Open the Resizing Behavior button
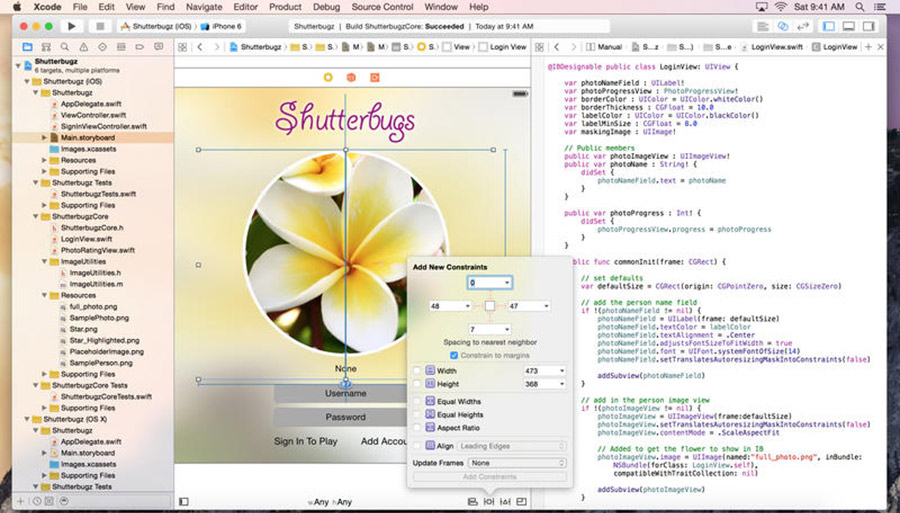The height and width of the screenshot is (513, 900). click(521, 502)
